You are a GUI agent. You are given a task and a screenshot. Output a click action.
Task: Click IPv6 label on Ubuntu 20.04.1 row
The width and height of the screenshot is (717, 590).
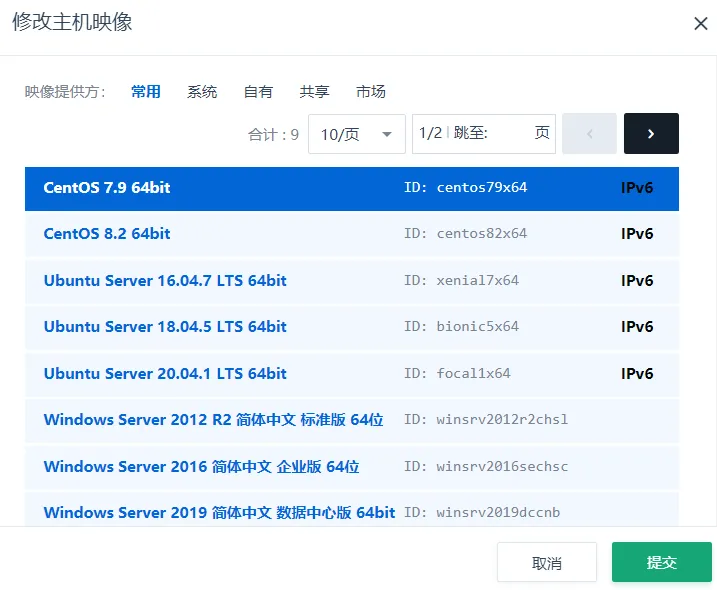[637, 374]
